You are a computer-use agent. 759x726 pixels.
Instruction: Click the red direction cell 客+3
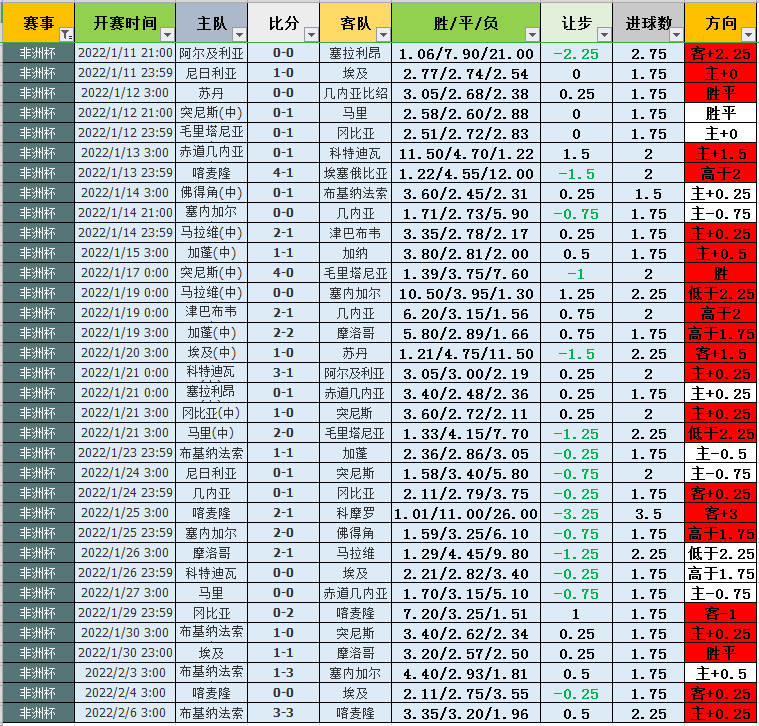pos(721,513)
